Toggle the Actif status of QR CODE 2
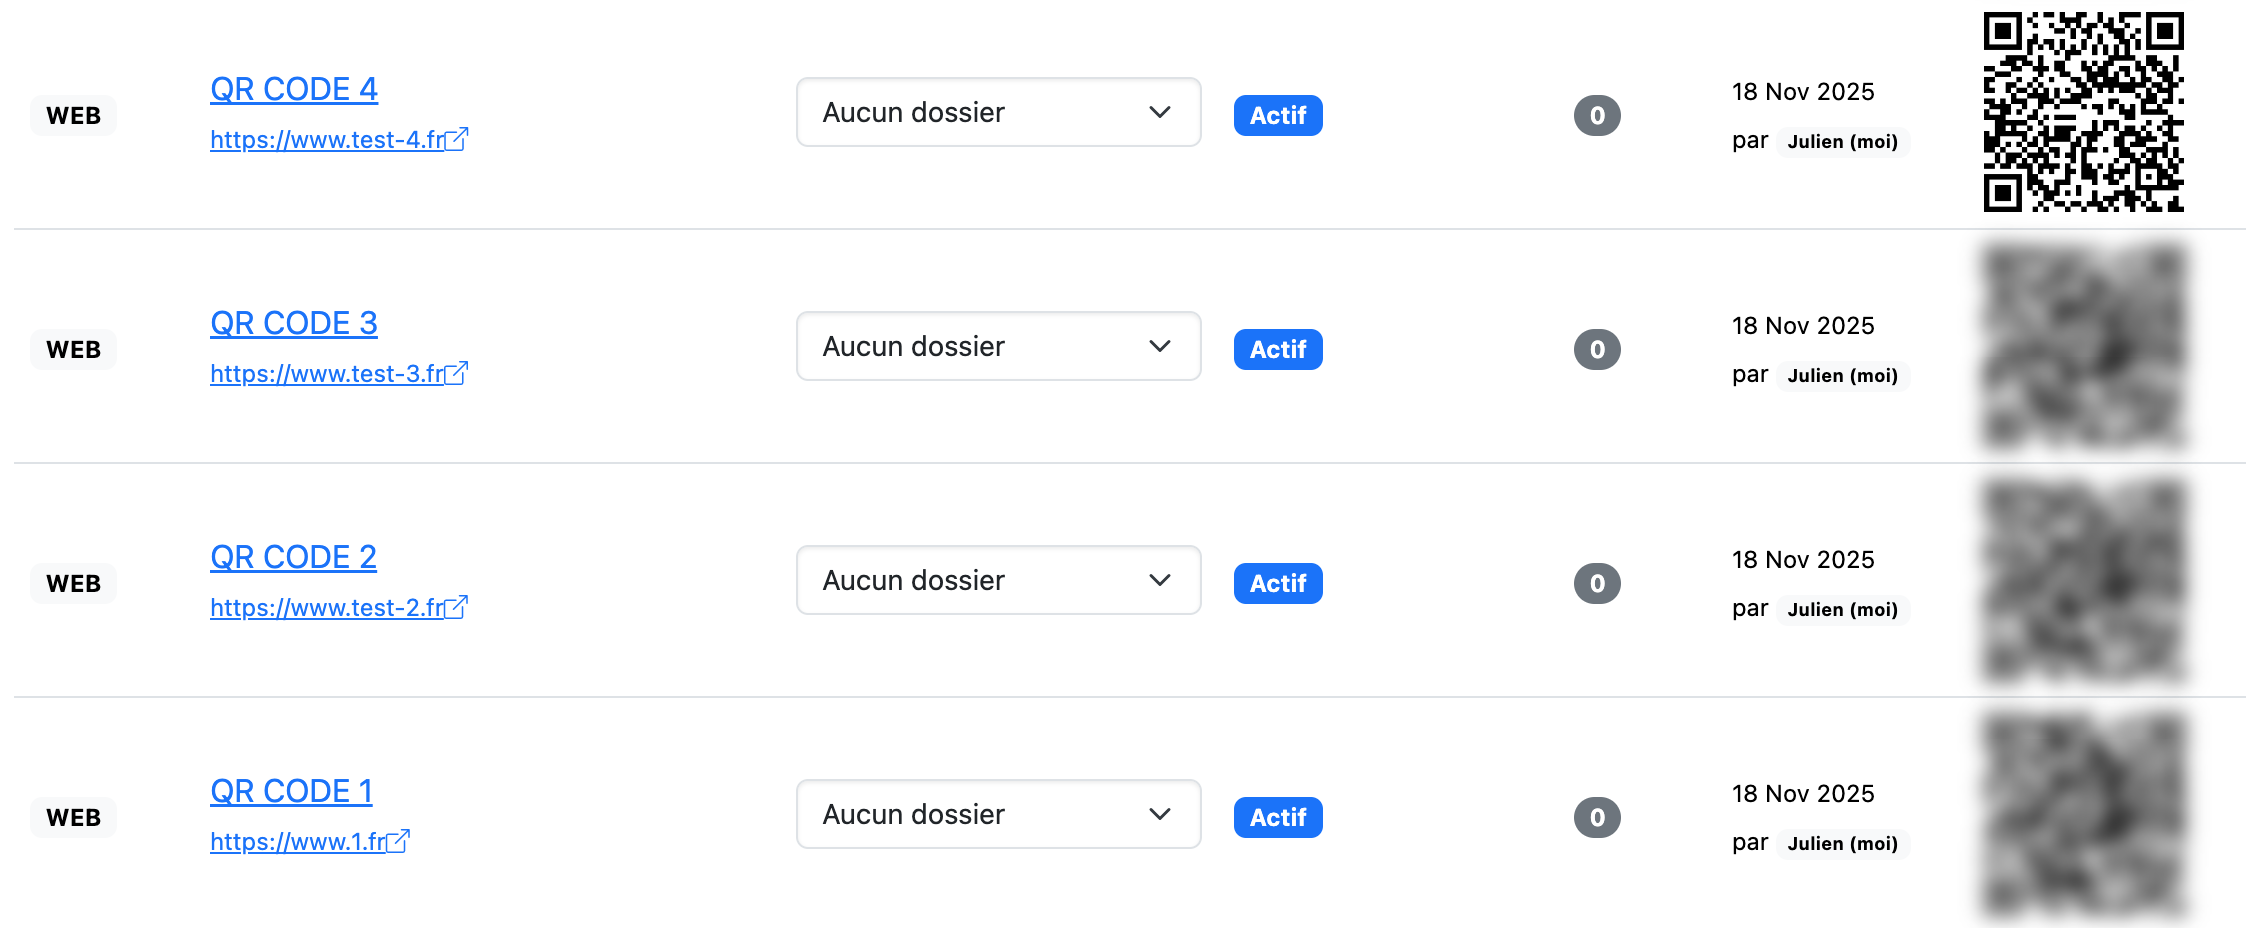The height and width of the screenshot is (928, 2256). click(1278, 584)
